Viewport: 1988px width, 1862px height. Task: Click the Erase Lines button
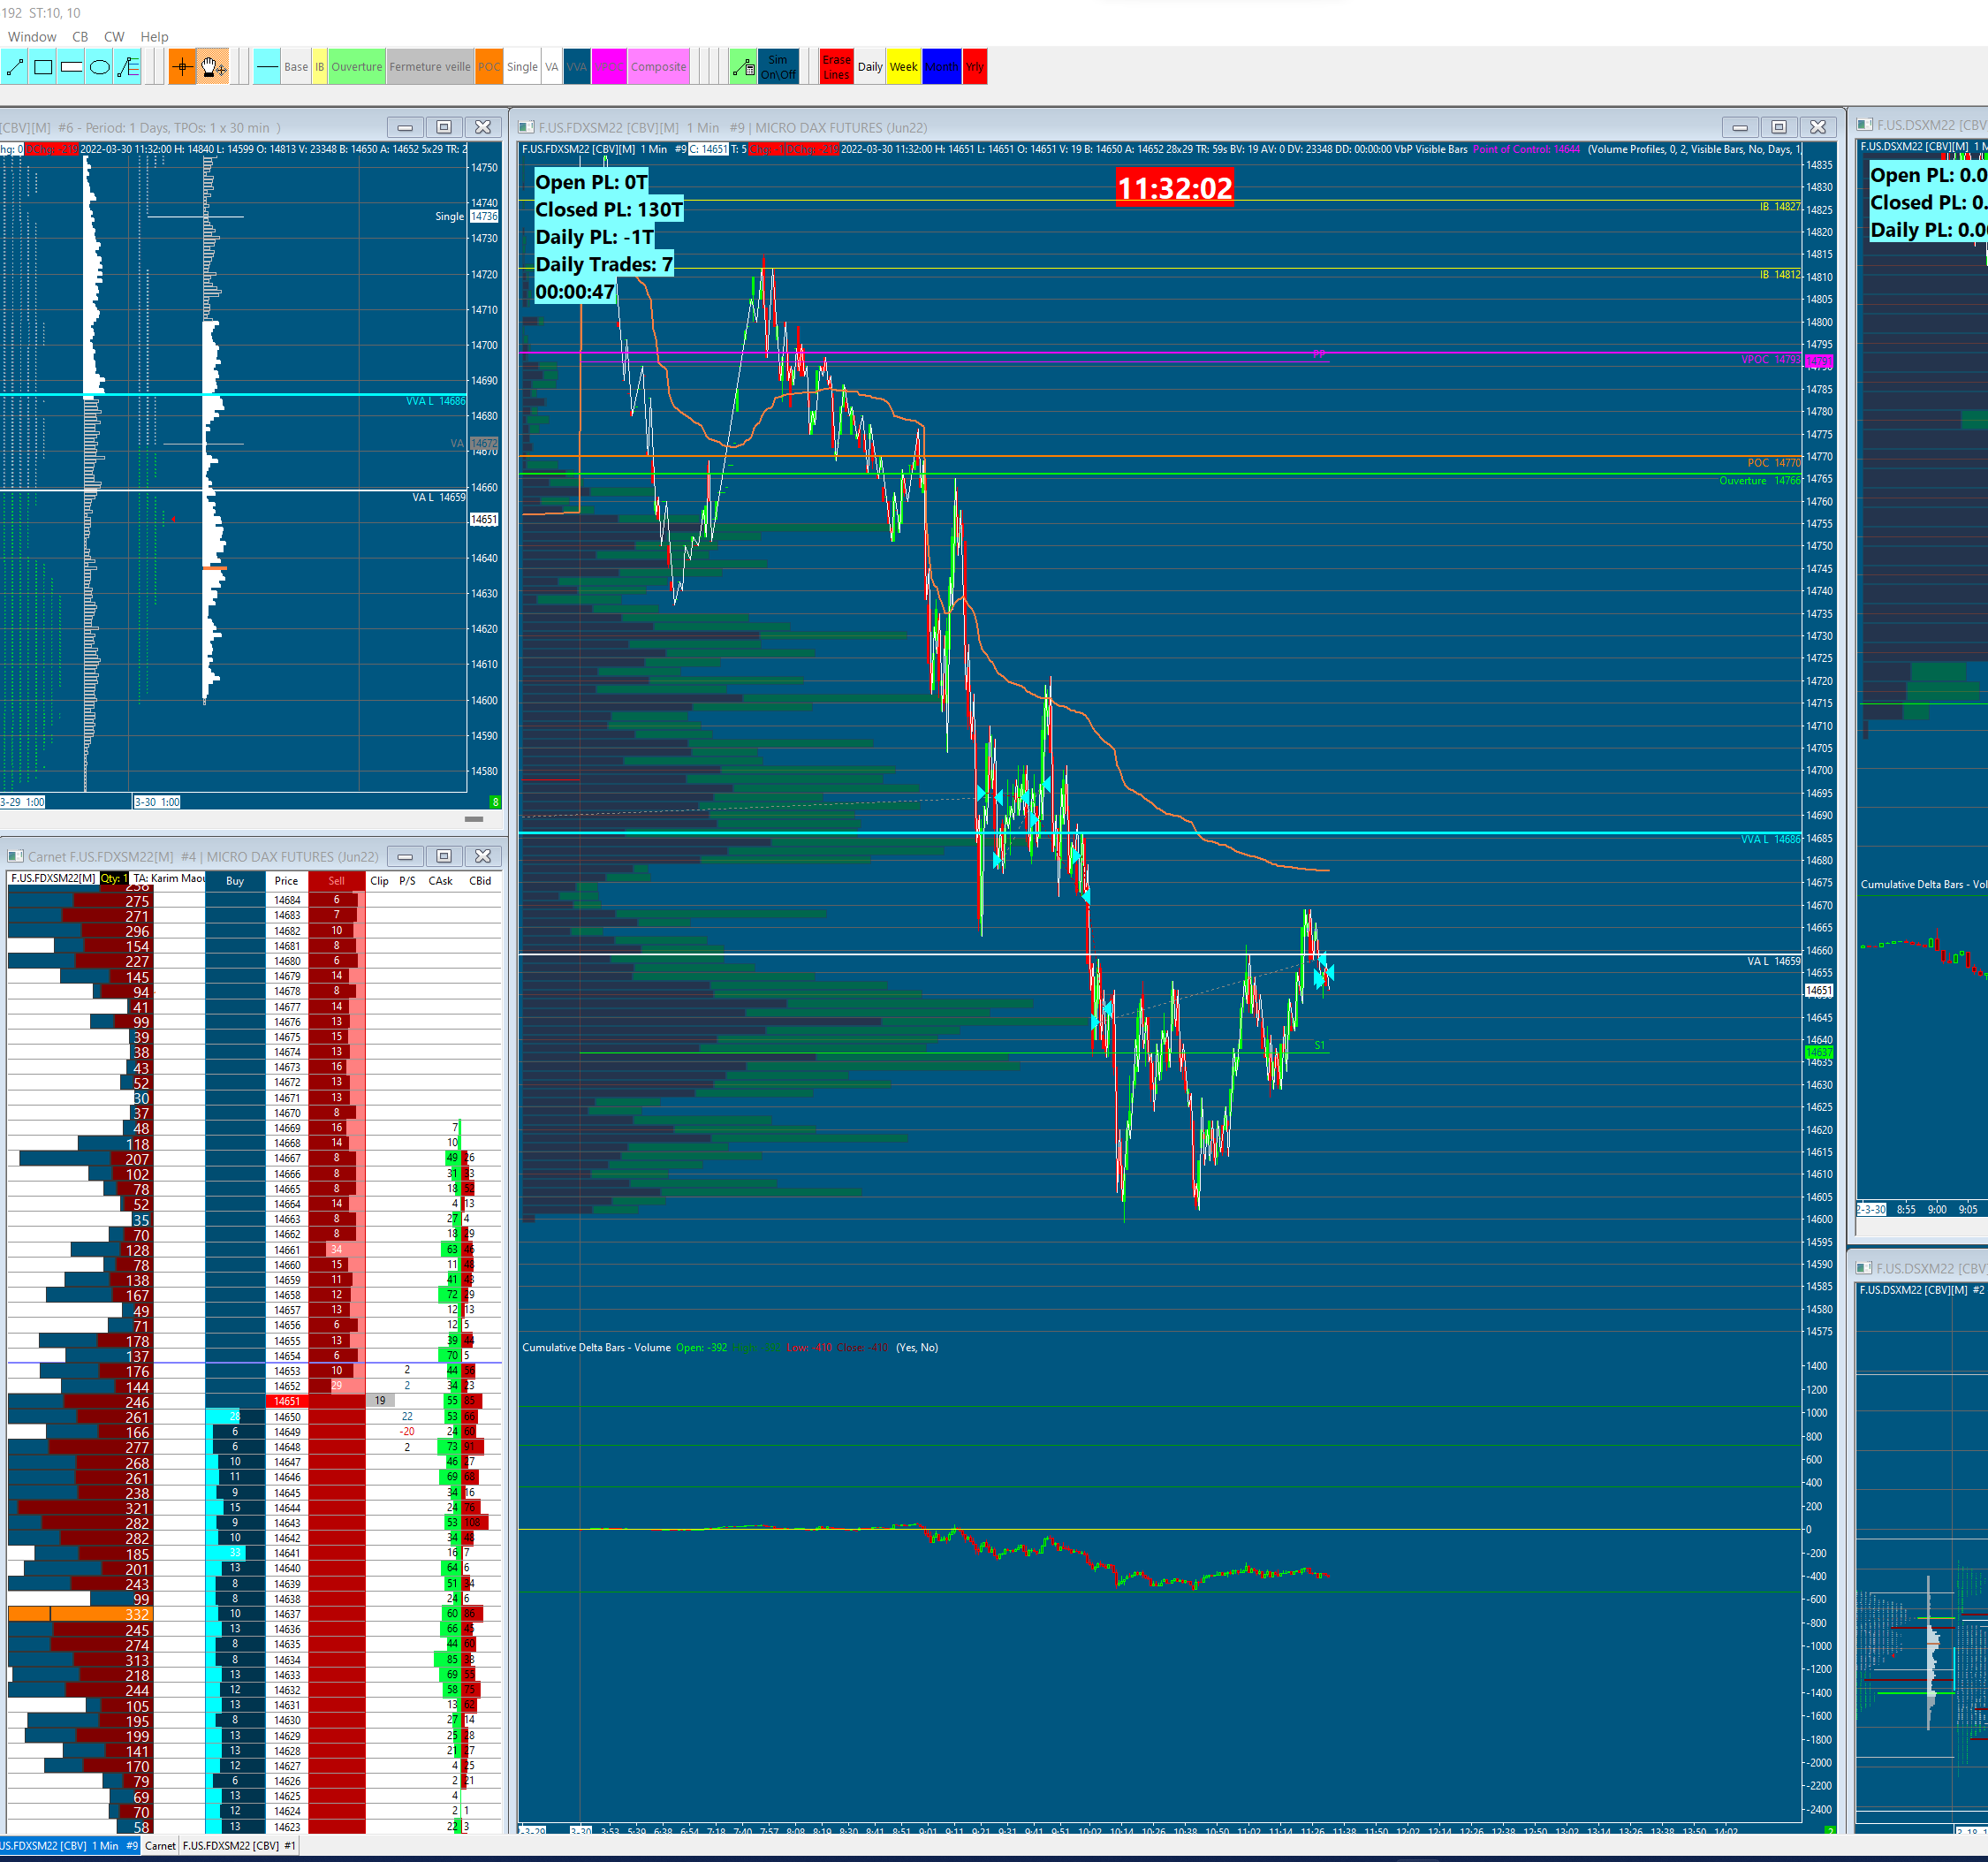pyautogui.click(x=836, y=67)
